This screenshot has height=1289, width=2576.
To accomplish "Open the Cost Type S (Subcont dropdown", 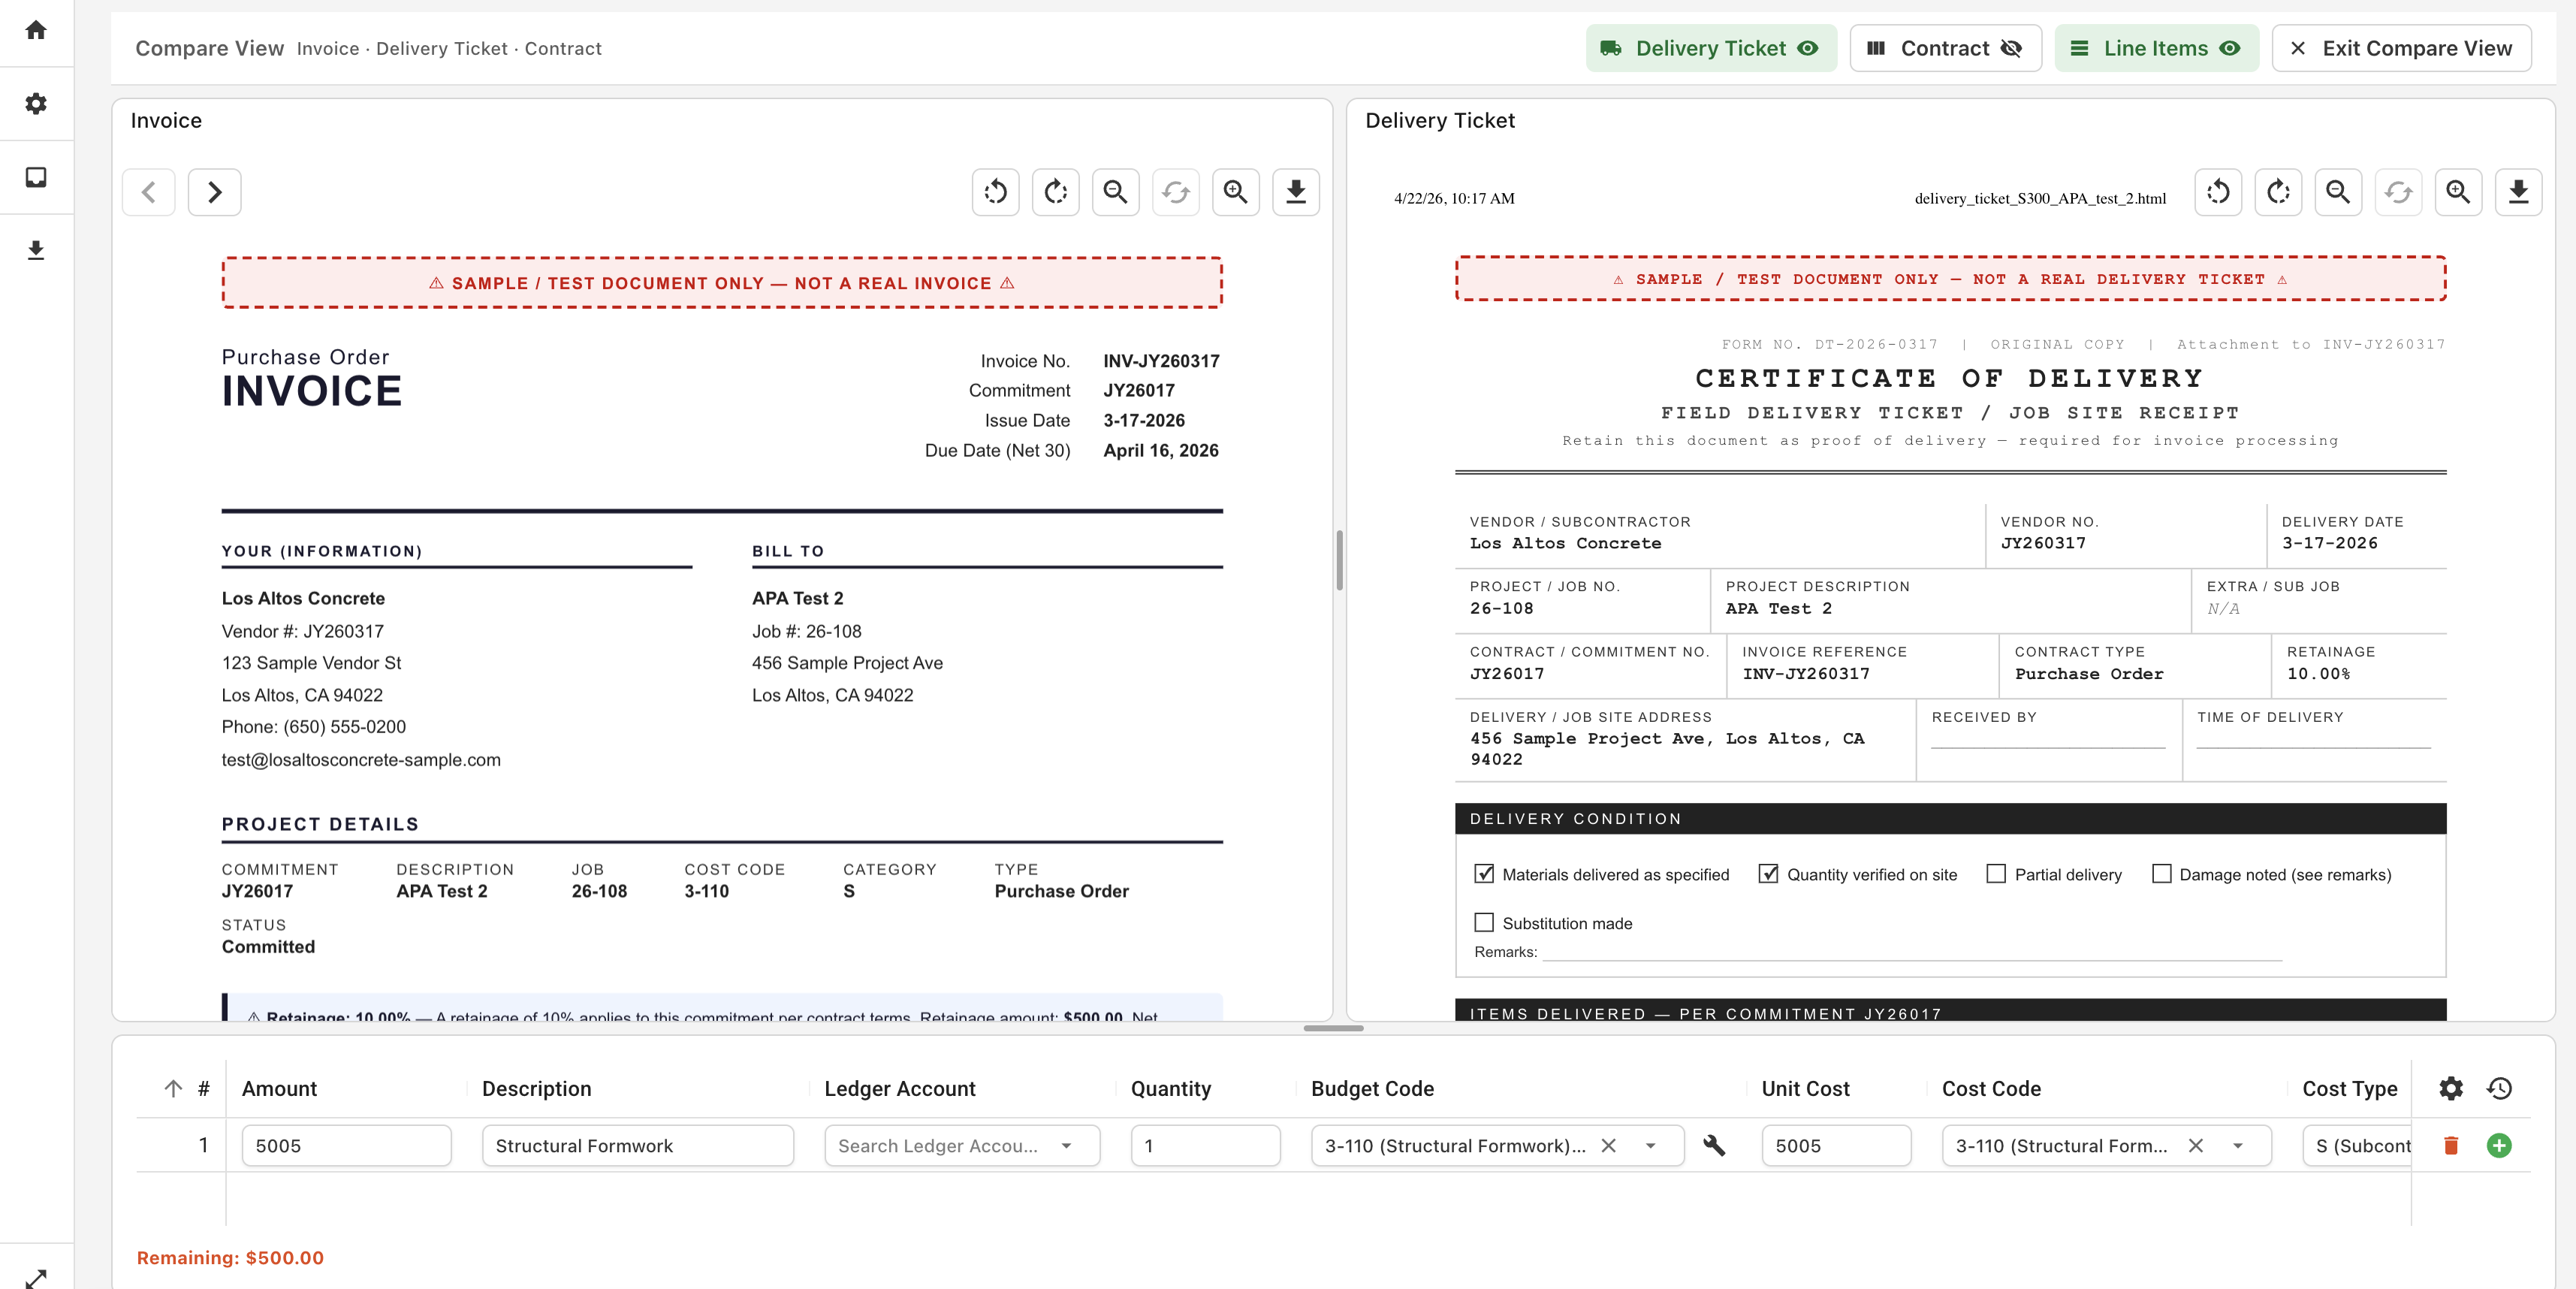I will [x=2357, y=1146].
